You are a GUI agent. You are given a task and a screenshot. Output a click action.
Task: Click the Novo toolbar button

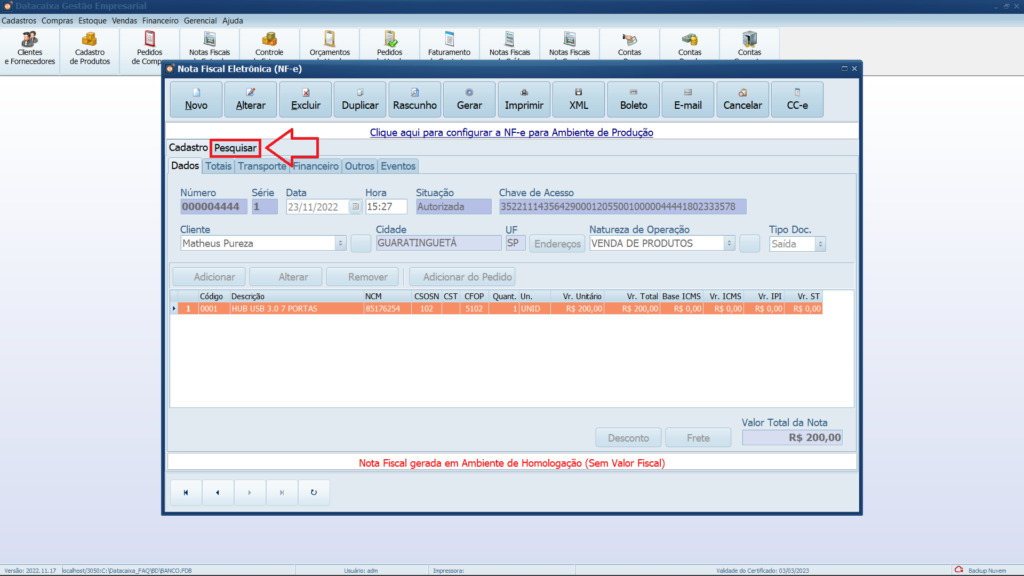click(197, 100)
